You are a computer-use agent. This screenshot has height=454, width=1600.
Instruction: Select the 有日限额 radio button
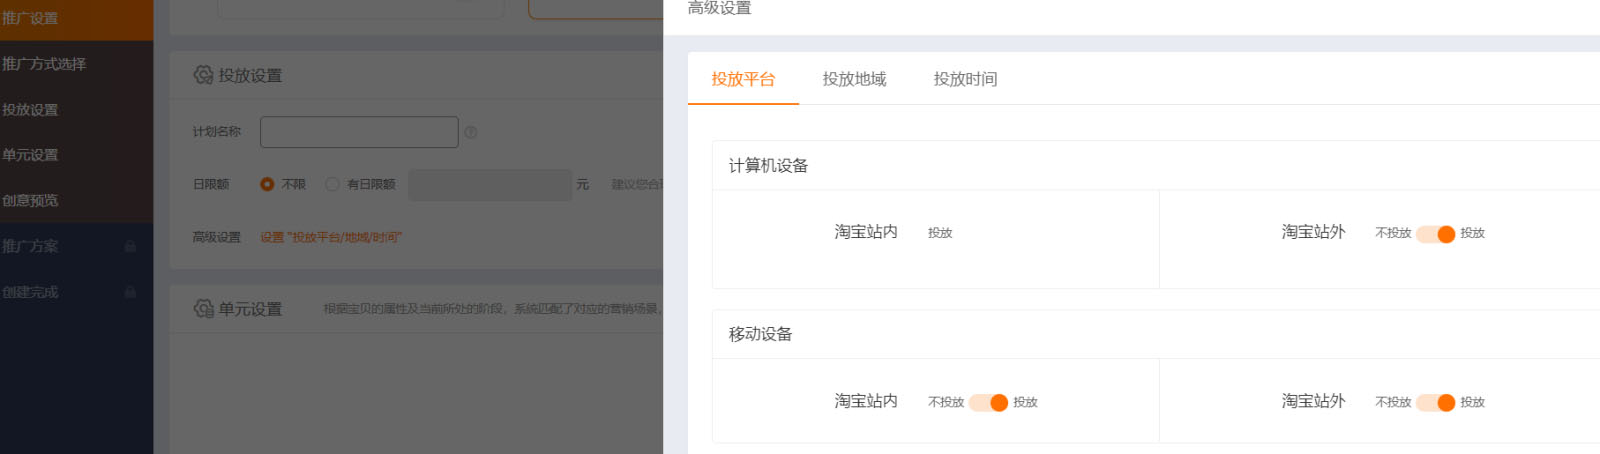click(x=332, y=184)
